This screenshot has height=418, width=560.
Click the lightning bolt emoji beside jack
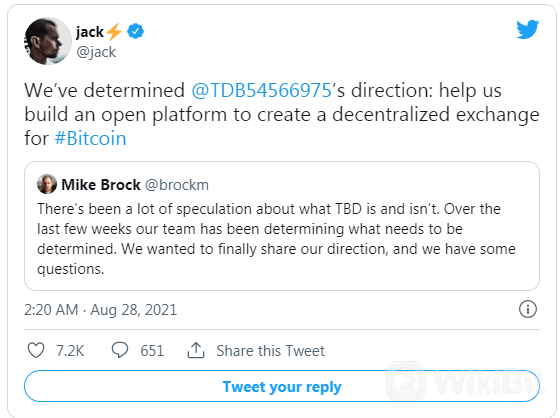coord(114,31)
